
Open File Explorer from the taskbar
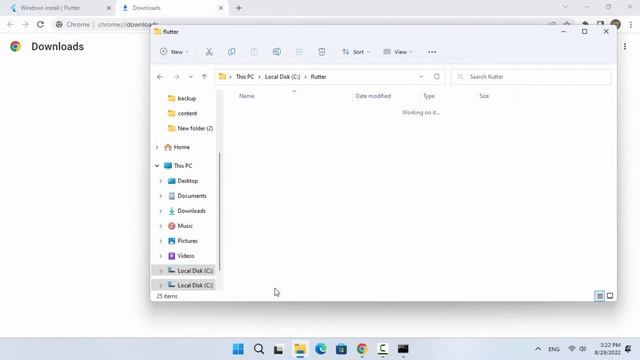300,349
